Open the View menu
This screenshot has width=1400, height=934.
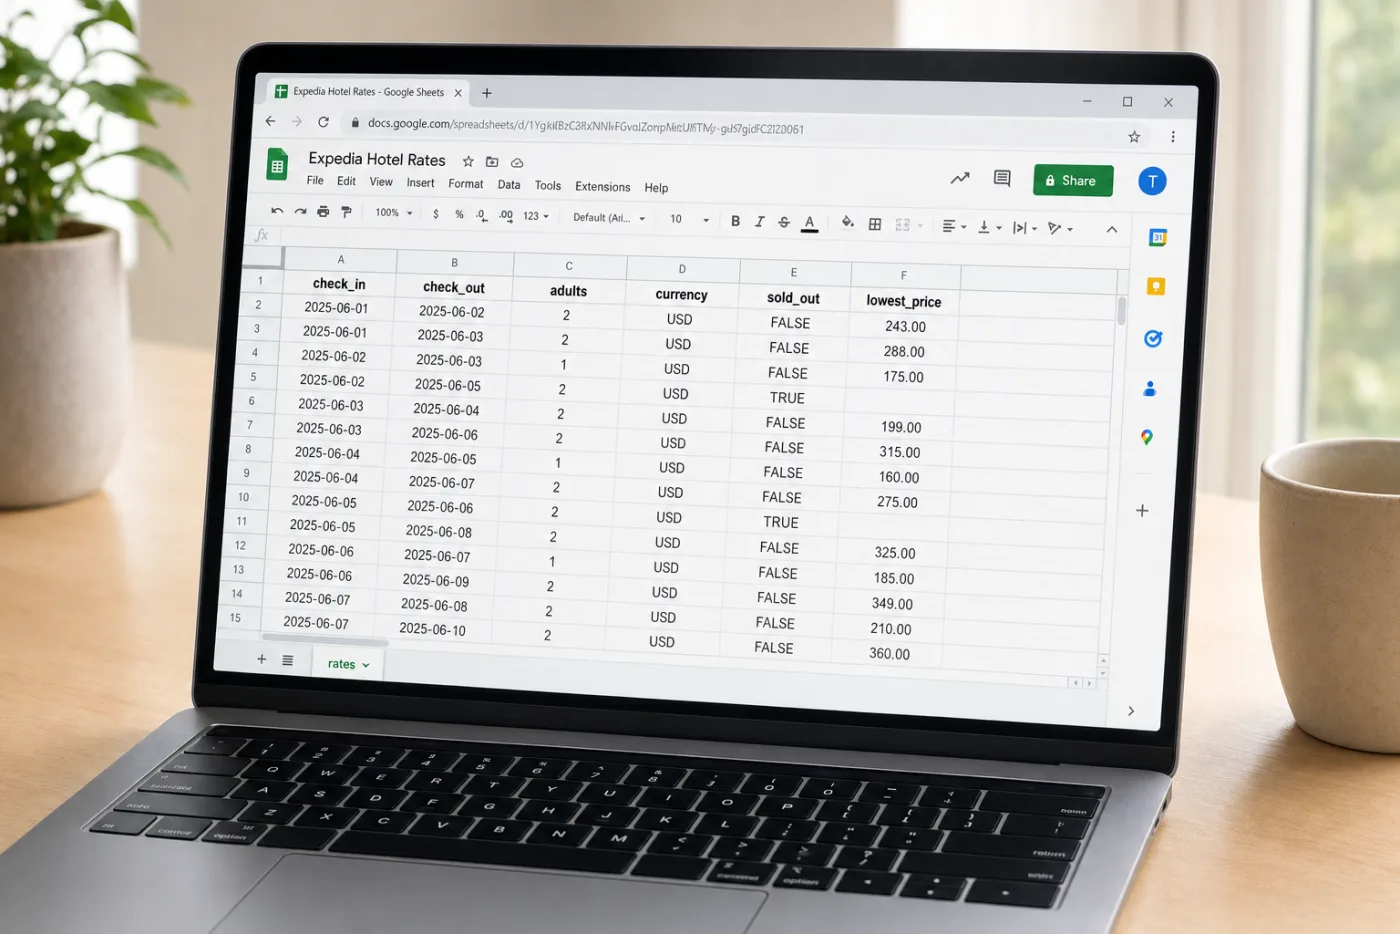pos(381,182)
